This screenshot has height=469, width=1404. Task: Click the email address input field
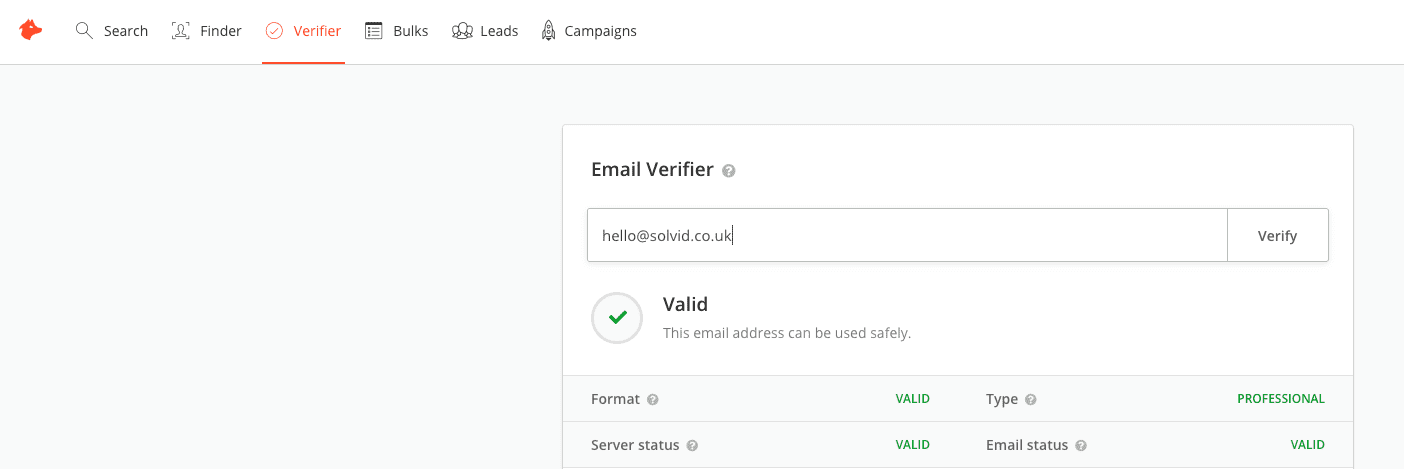pos(906,236)
